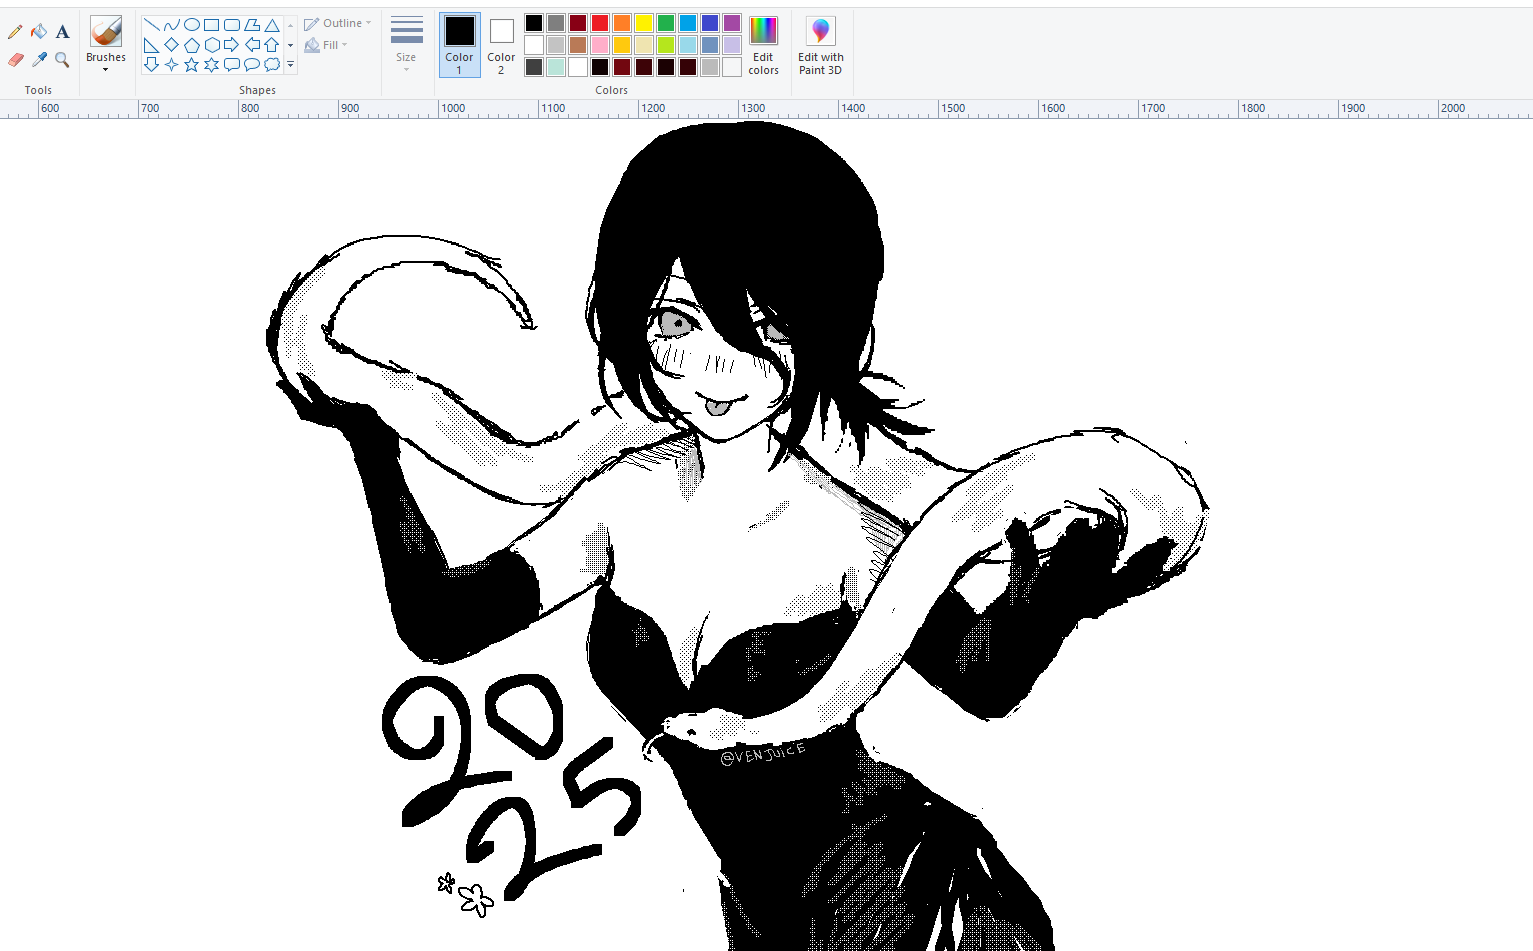Select the Pencil tool
This screenshot has width=1533, height=951.
point(15,32)
